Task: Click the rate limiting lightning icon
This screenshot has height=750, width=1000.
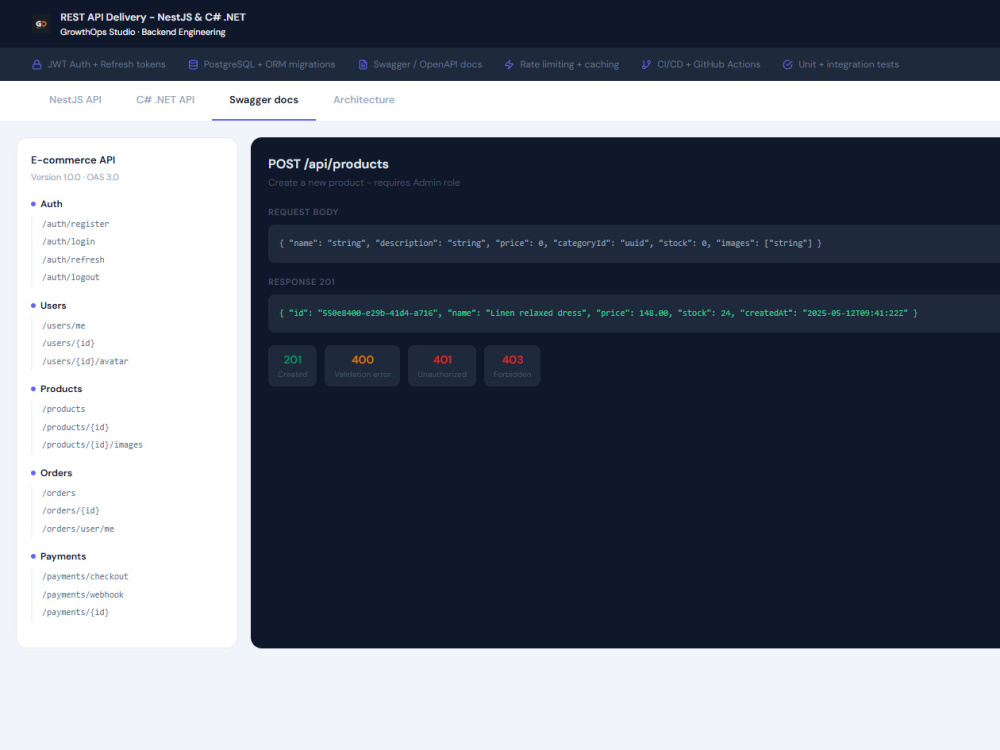Action: (x=509, y=64)
